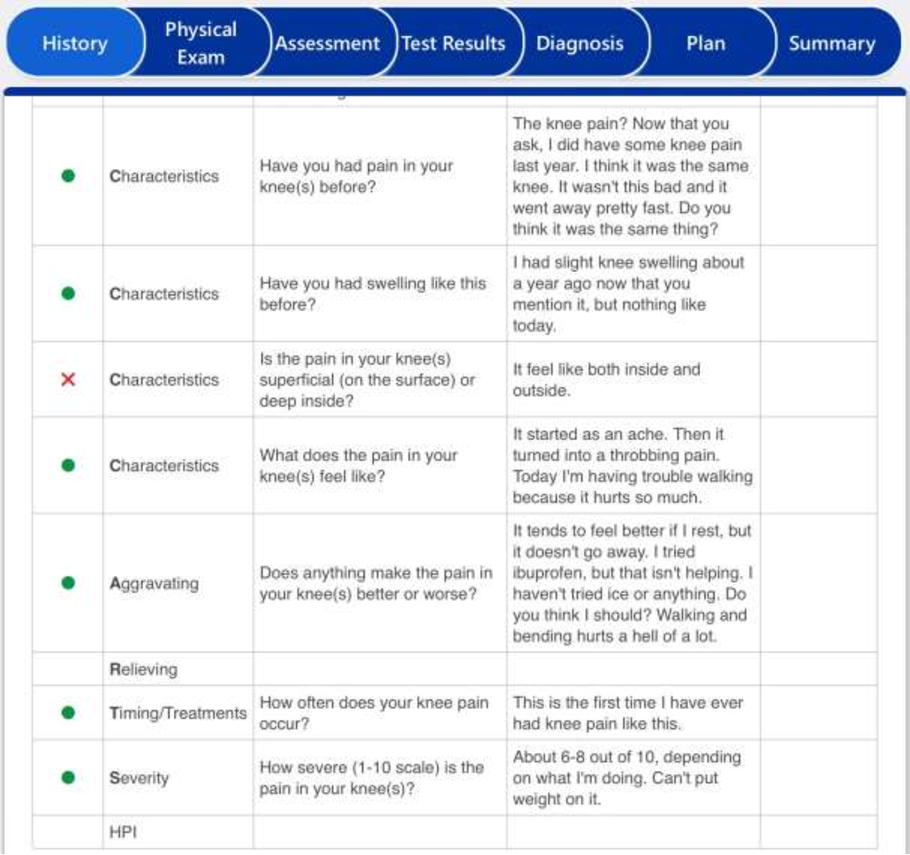The height and width of the screenshot is (855, 910).
Task: Click green dot in Timing/Treatments row
Action: 68,713
